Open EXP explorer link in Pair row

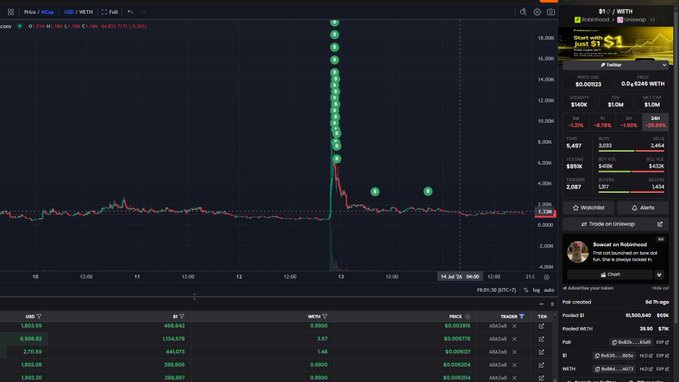[x=662, y=342]
